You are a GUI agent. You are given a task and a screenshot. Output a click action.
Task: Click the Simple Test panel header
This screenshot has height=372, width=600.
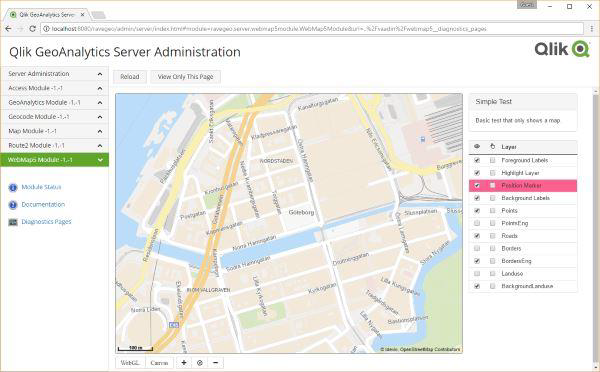(523, 102)
